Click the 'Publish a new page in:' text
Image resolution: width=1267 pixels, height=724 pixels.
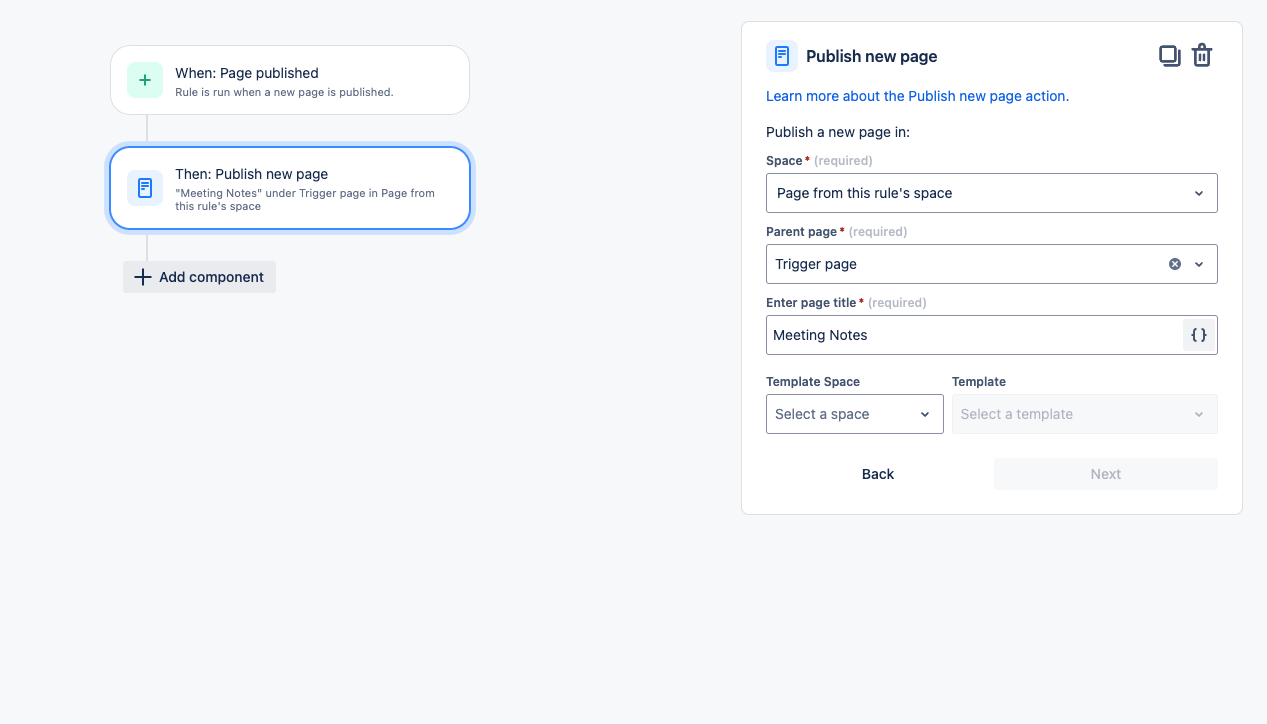[x=838, y=132]
